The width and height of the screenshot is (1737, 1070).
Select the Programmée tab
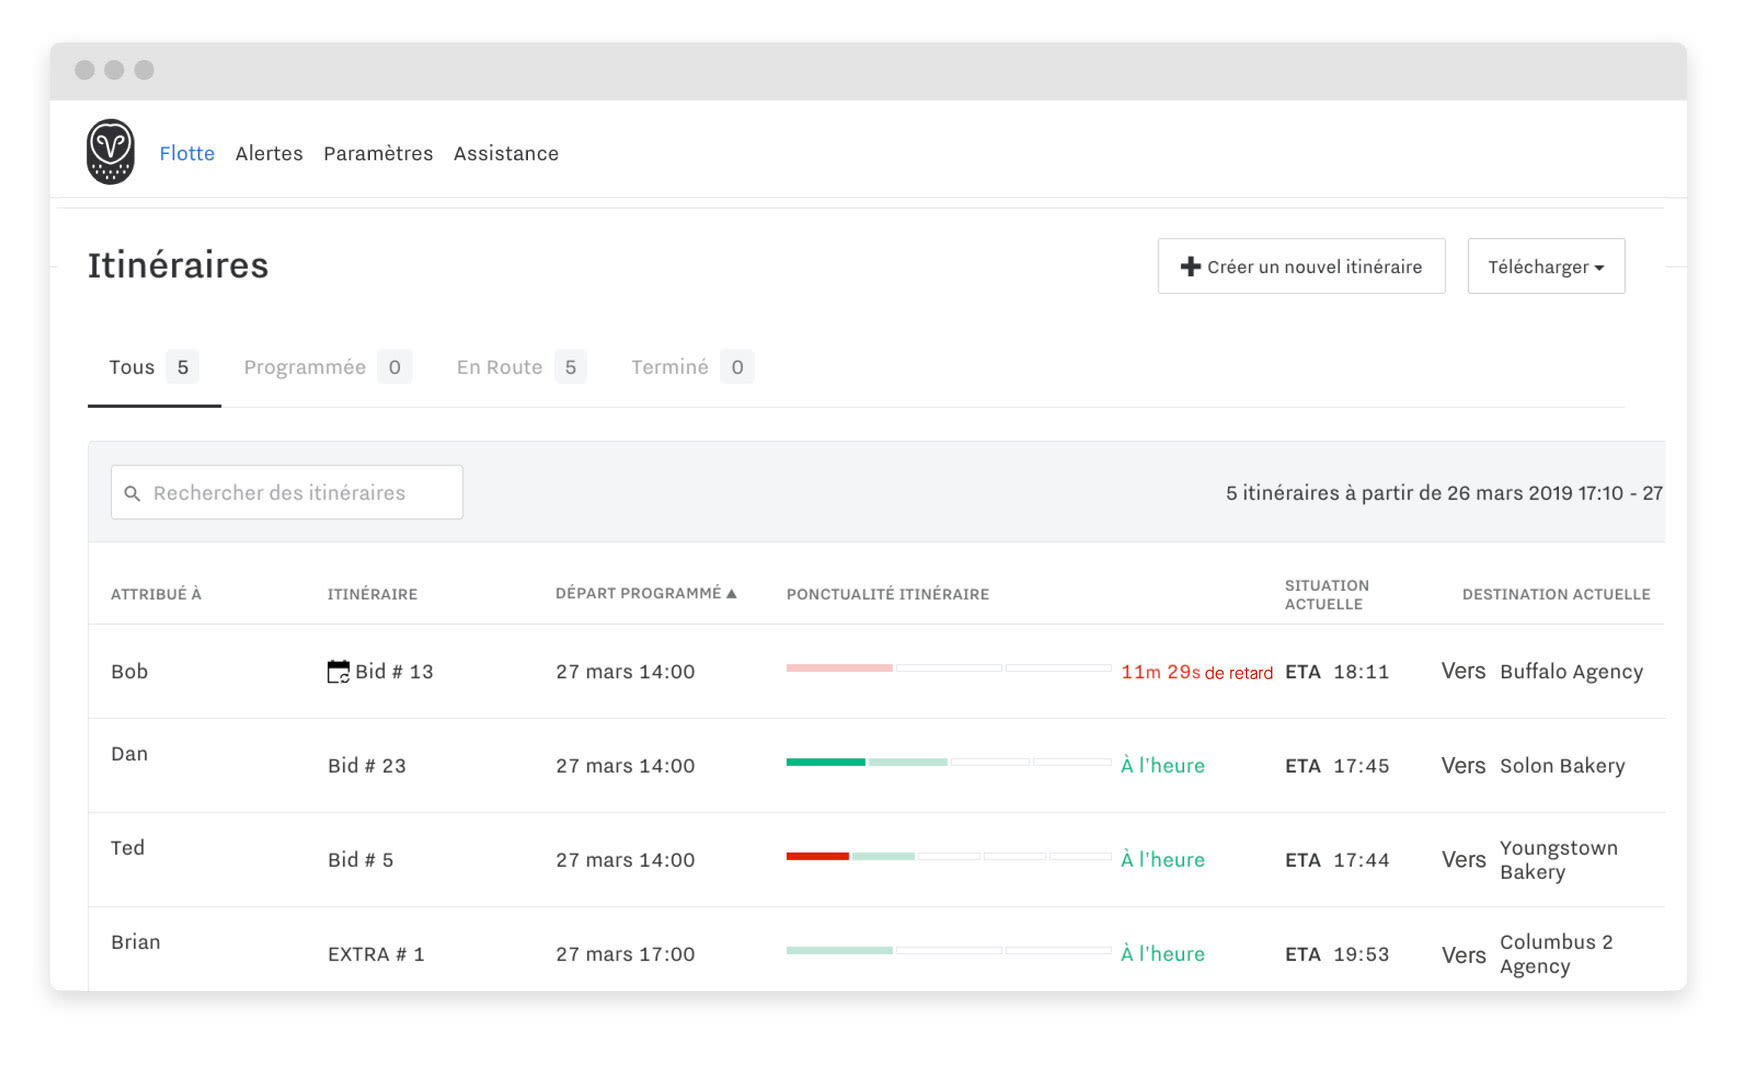[x=327, y=367]
